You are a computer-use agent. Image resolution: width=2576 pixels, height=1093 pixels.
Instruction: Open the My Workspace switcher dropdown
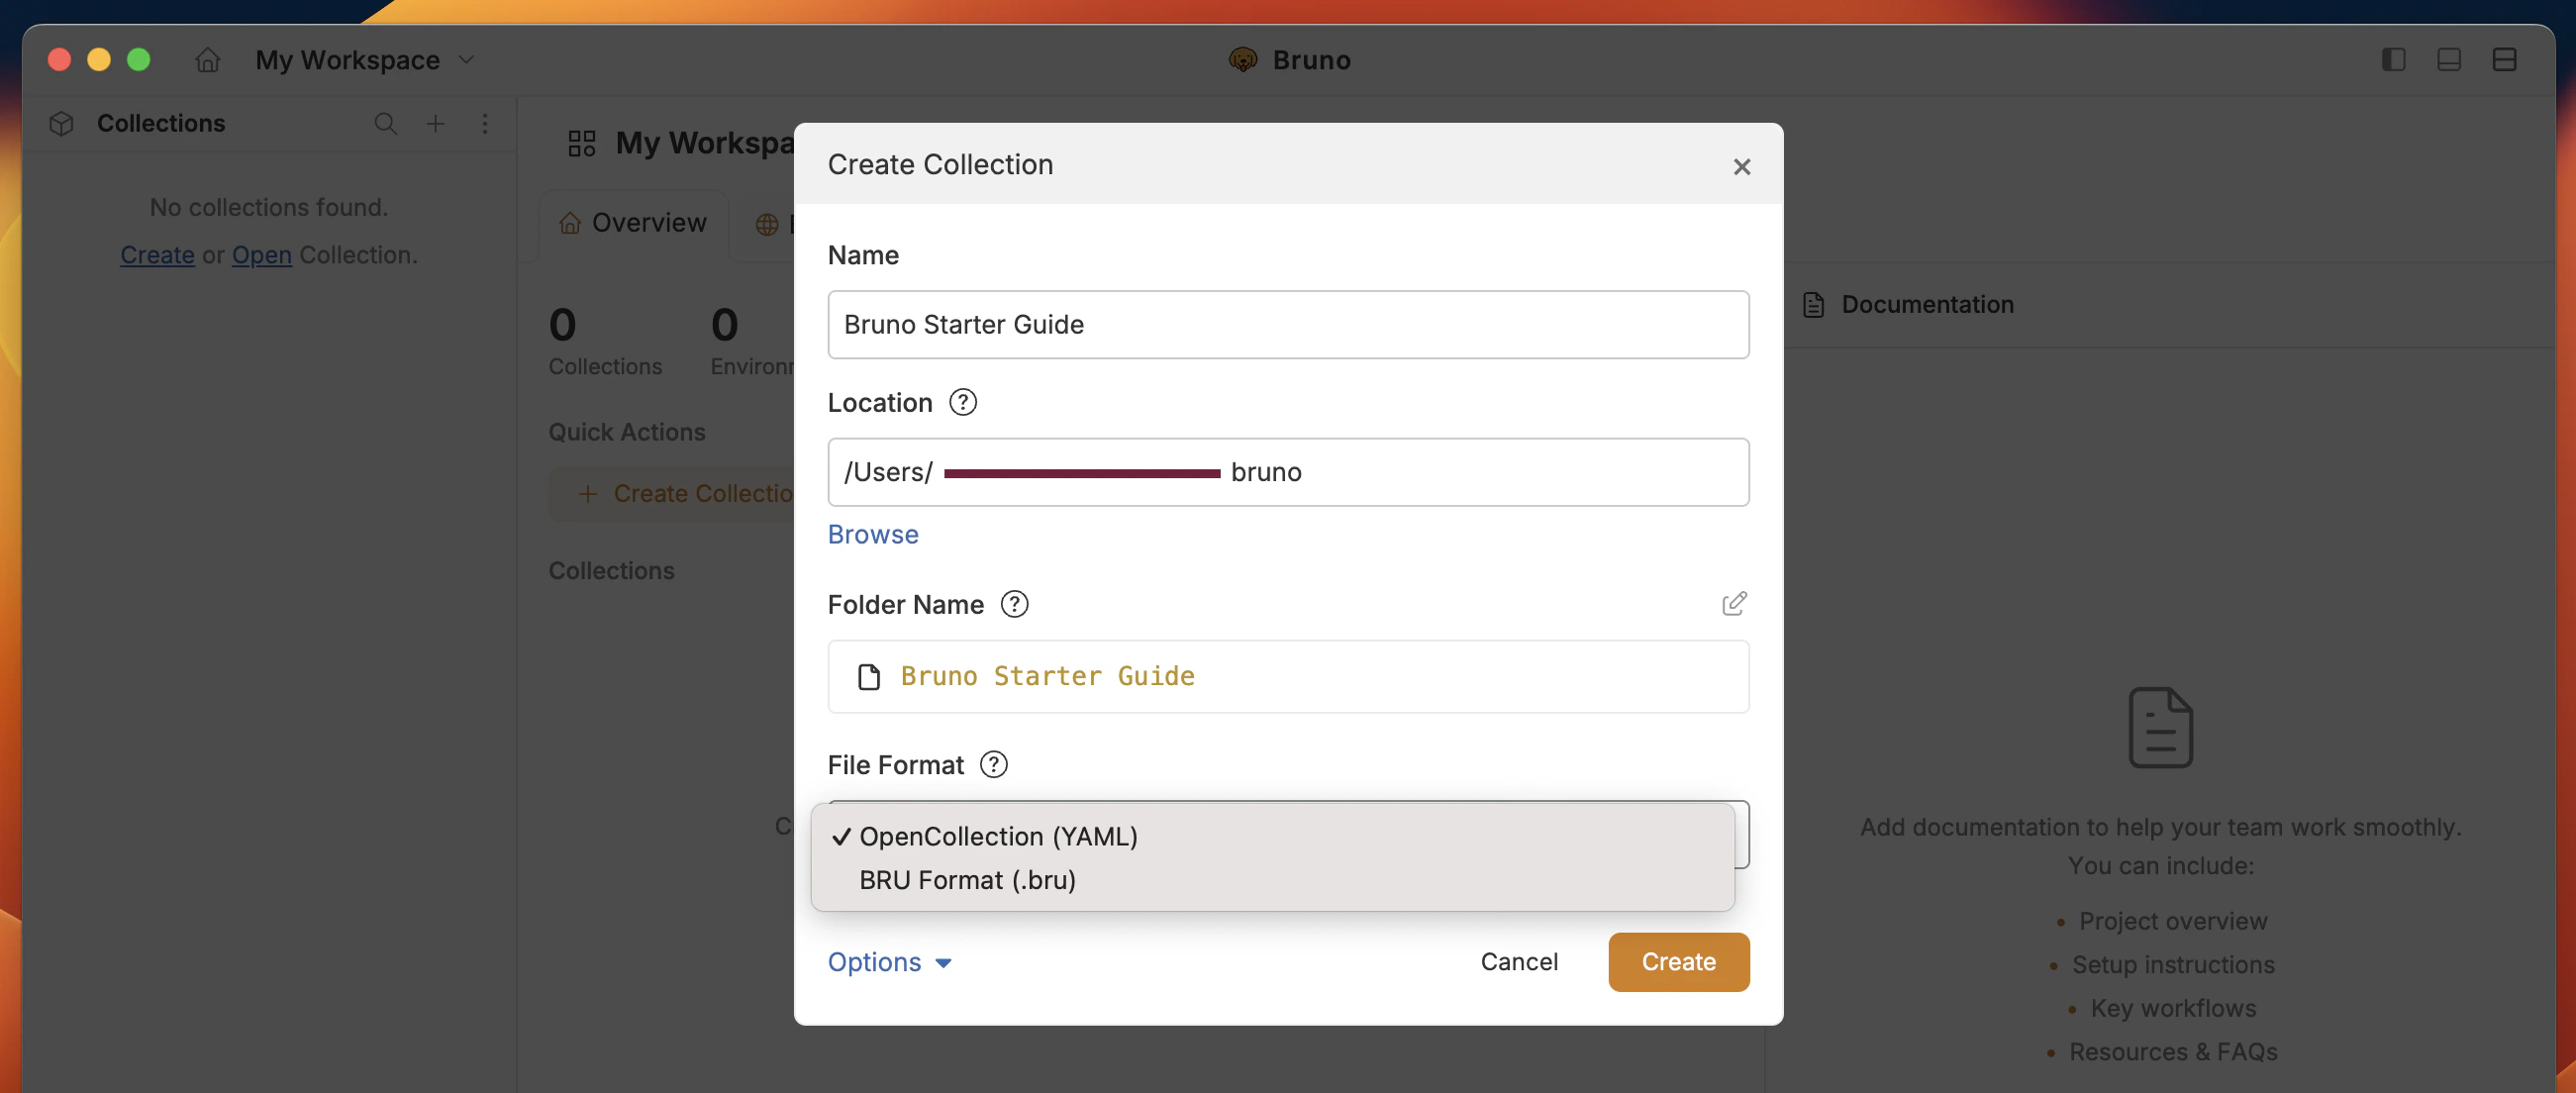[x=364, y=59]
